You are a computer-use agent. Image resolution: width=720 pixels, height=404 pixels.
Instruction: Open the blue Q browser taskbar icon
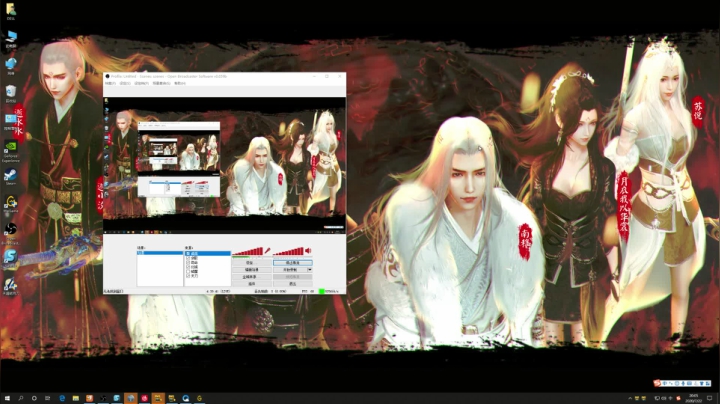pos(186,398)
